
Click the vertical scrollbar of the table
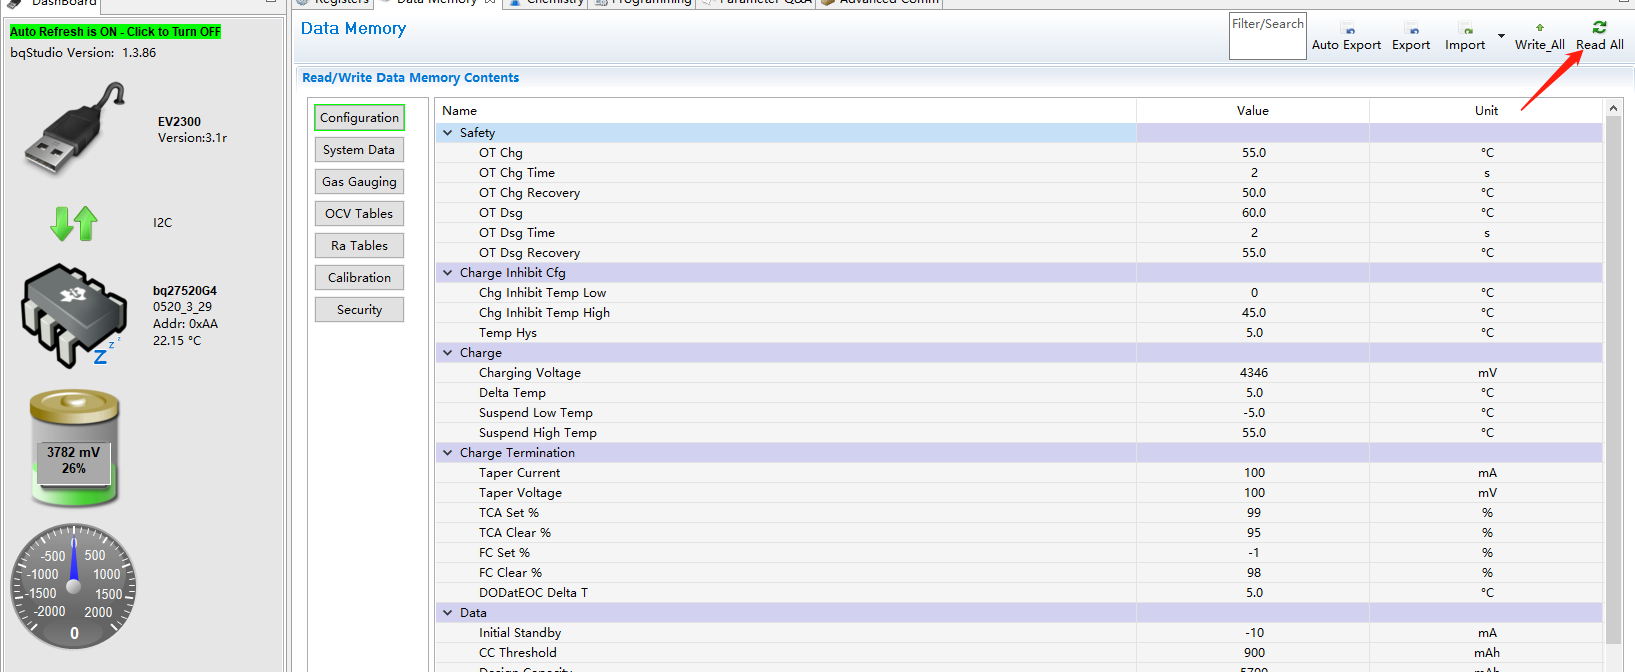[1613, 380]
